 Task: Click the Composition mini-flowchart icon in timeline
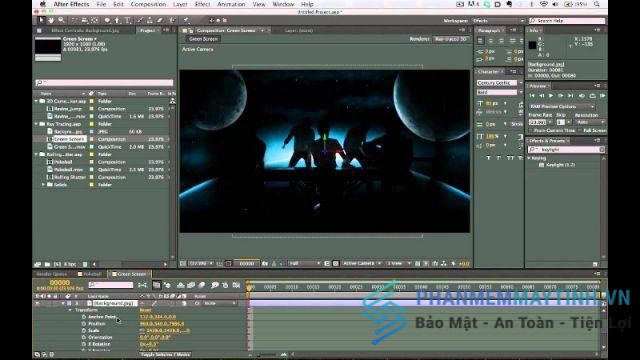[x=142, y=285]
